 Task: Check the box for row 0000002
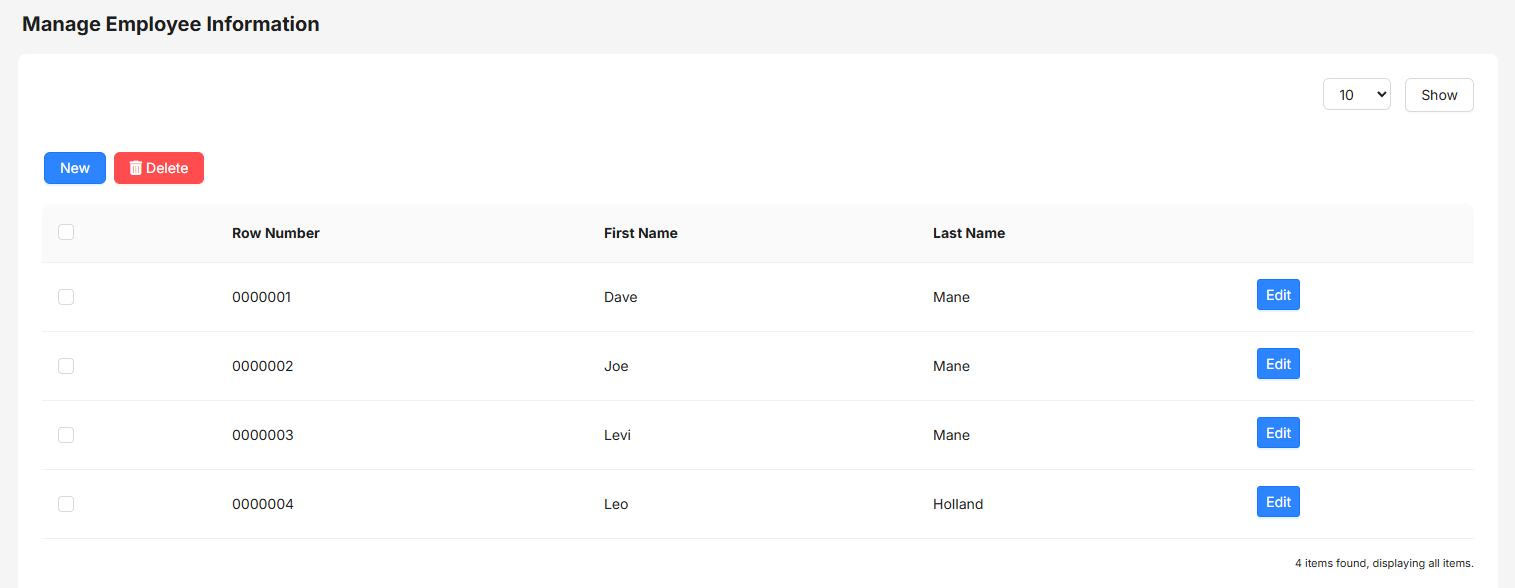click(x=66, y=366)
